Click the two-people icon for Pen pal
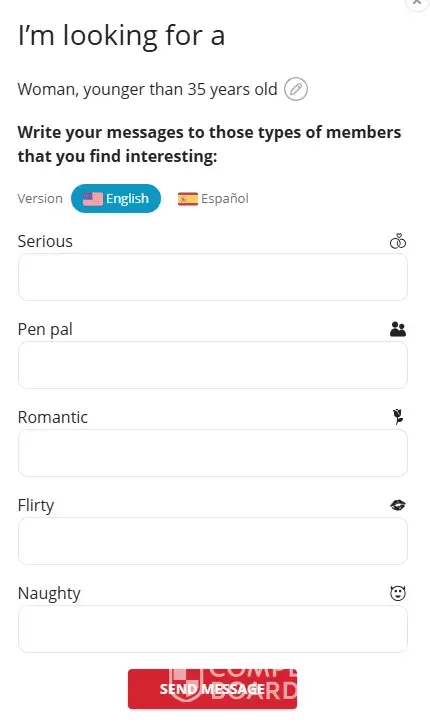This screenshot has width=430, height=722. [398, 329]
